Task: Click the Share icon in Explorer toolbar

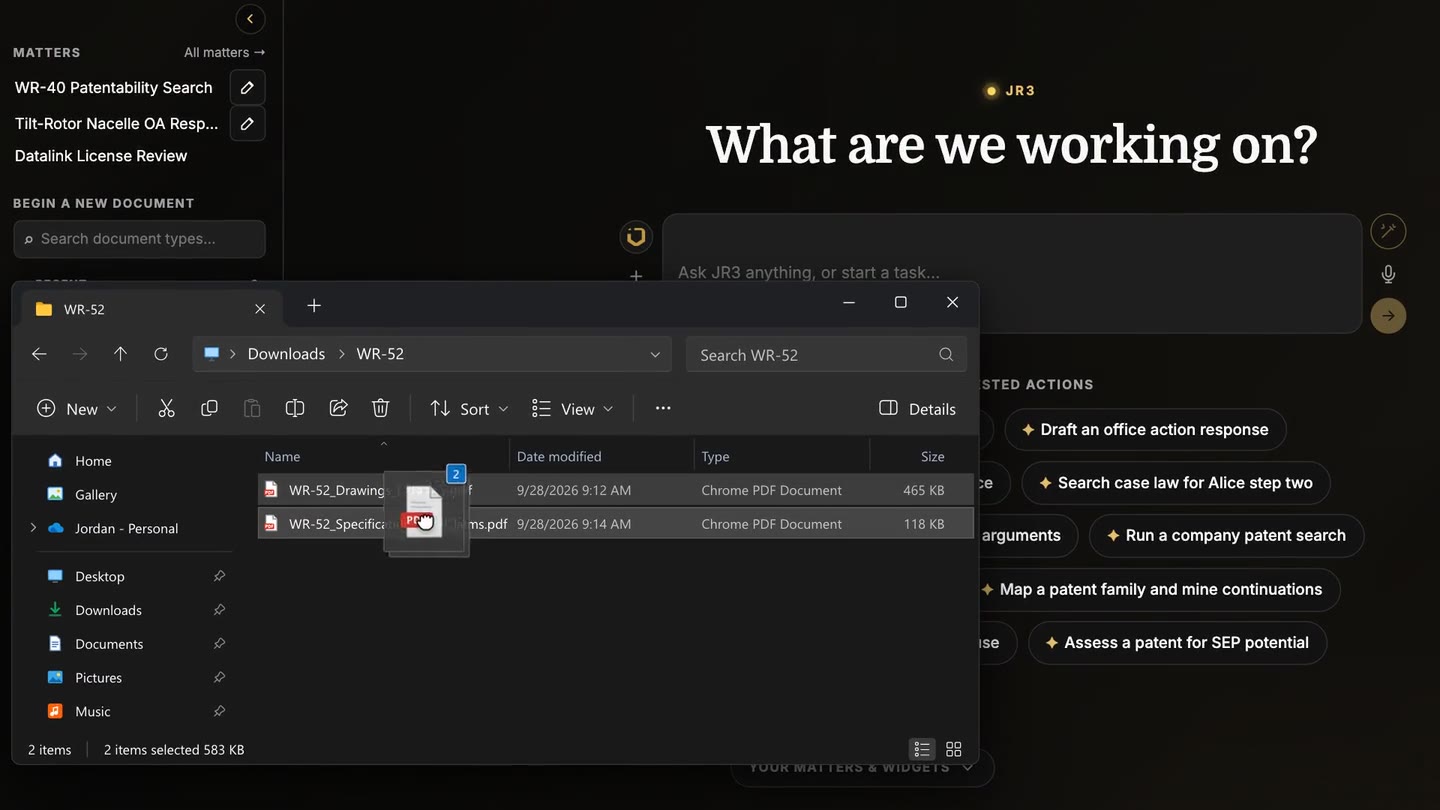Action: coord(338,408)
